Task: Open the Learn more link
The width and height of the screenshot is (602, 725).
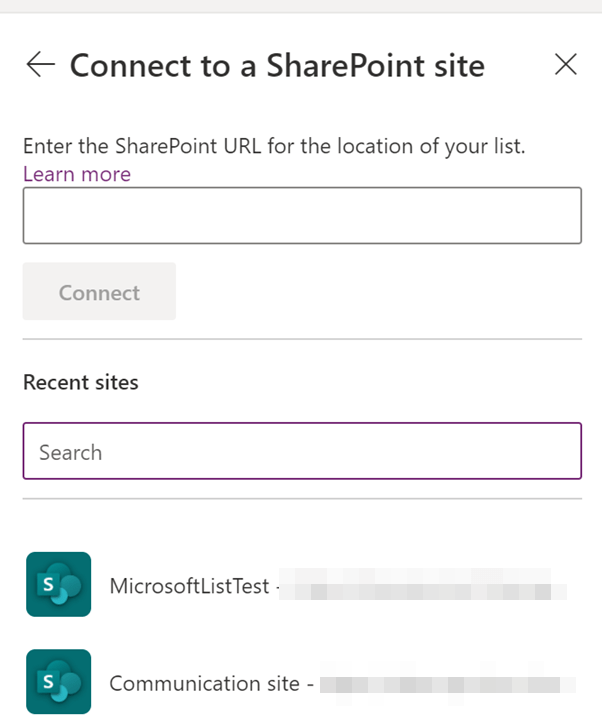Action: coord(77,174)
